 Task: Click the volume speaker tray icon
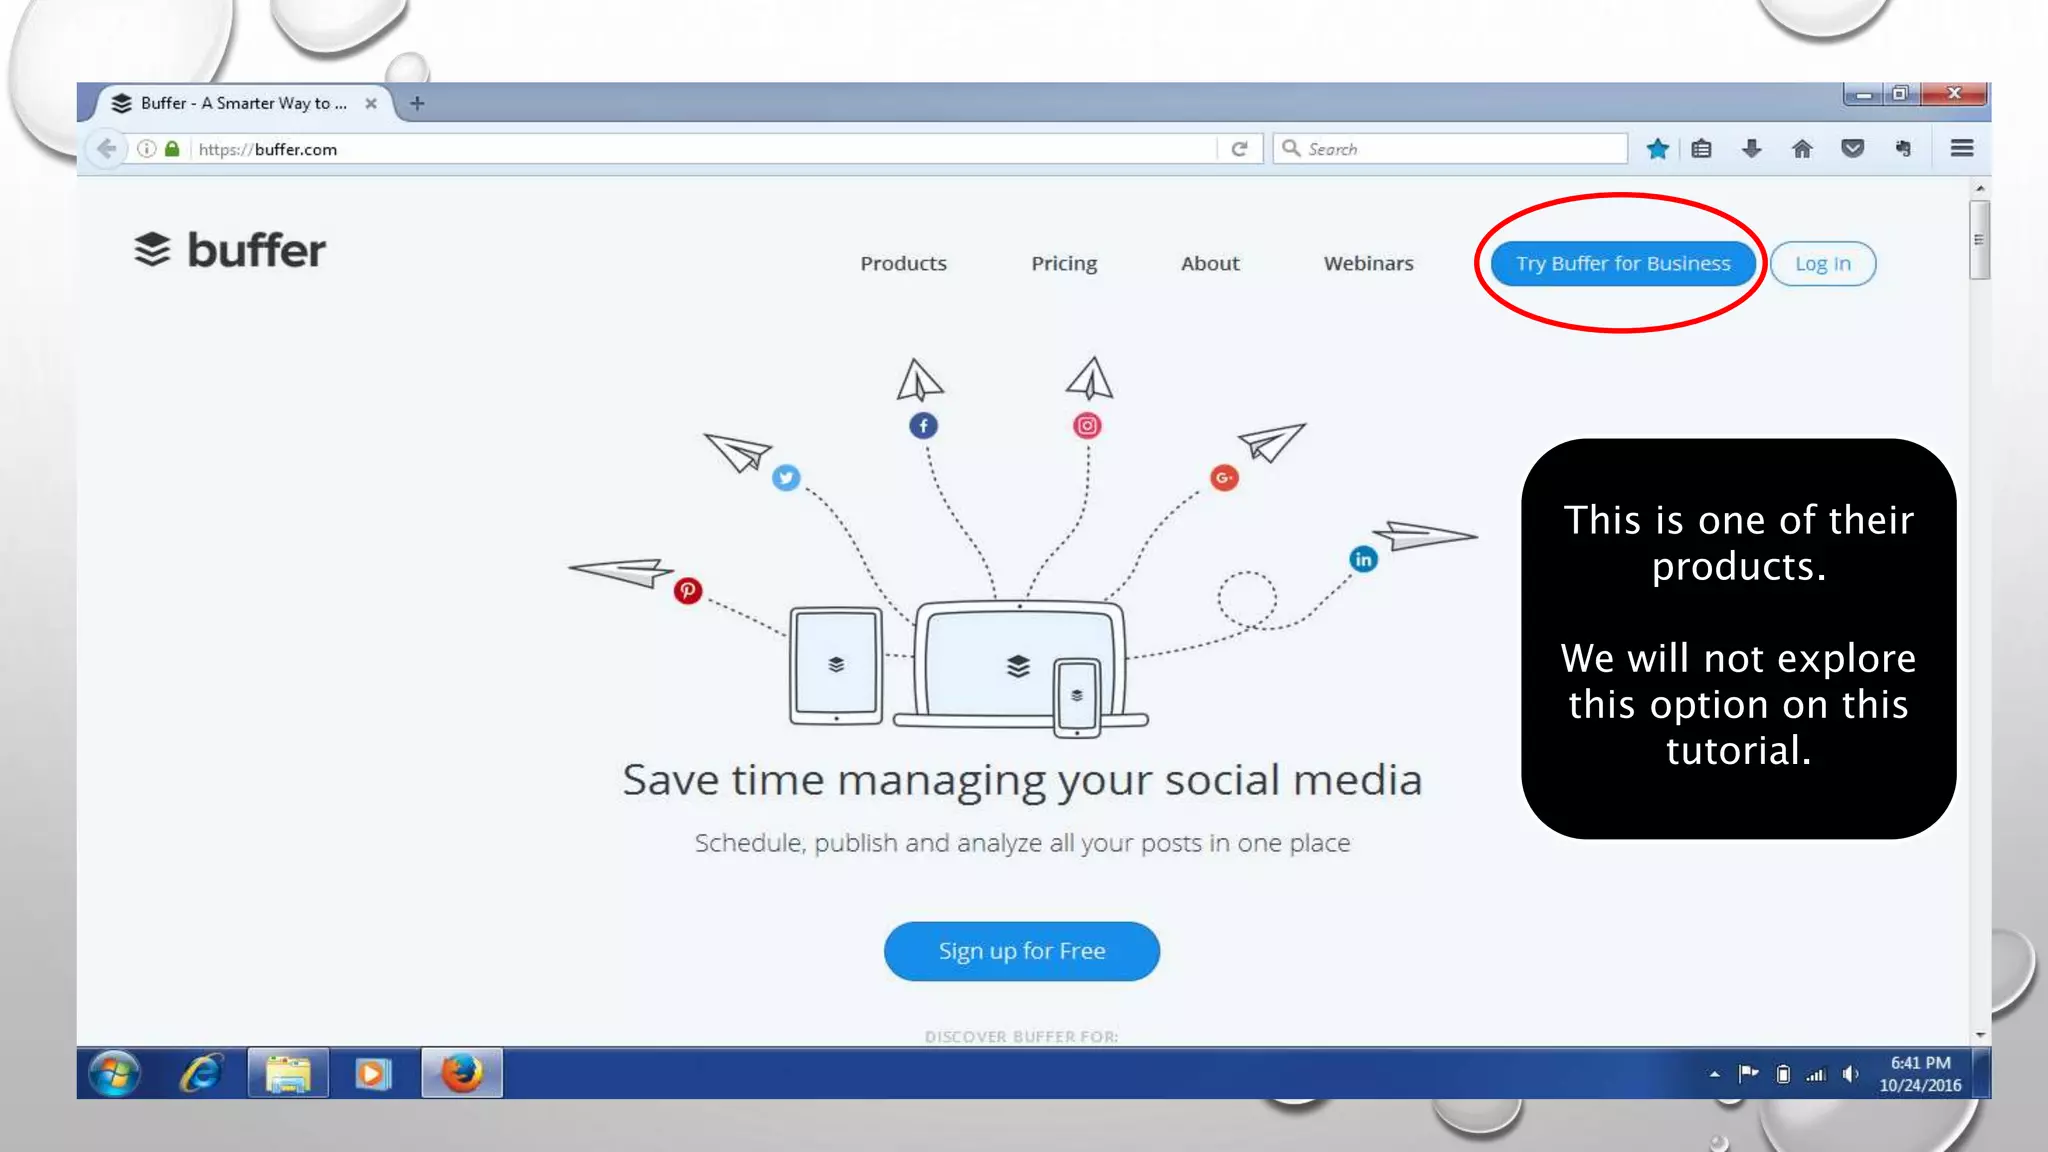pyautogui.click(x=1851, y=1074)
